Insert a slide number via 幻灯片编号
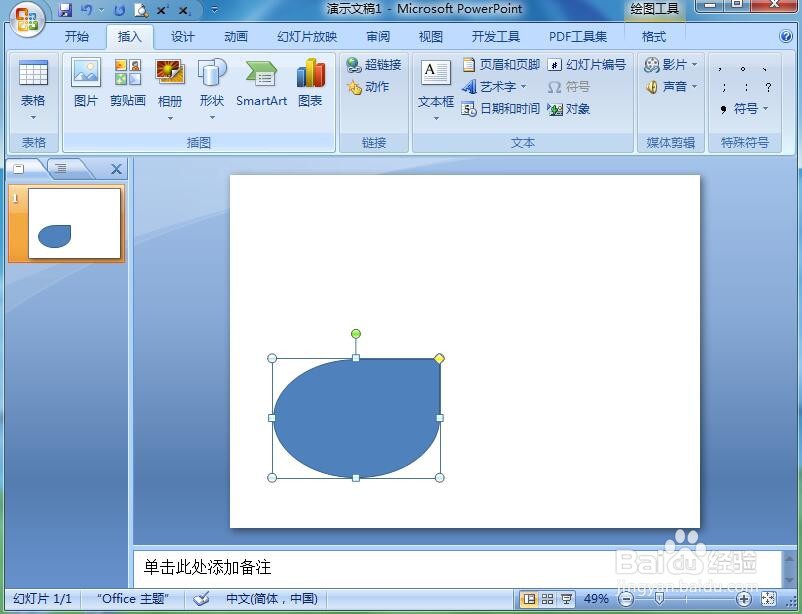 (588, 64)
